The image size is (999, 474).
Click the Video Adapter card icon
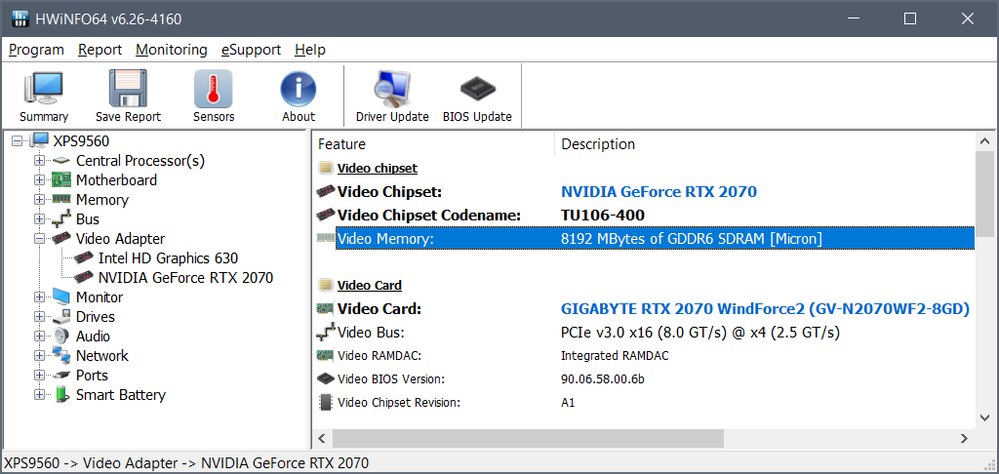click(61, 239)
